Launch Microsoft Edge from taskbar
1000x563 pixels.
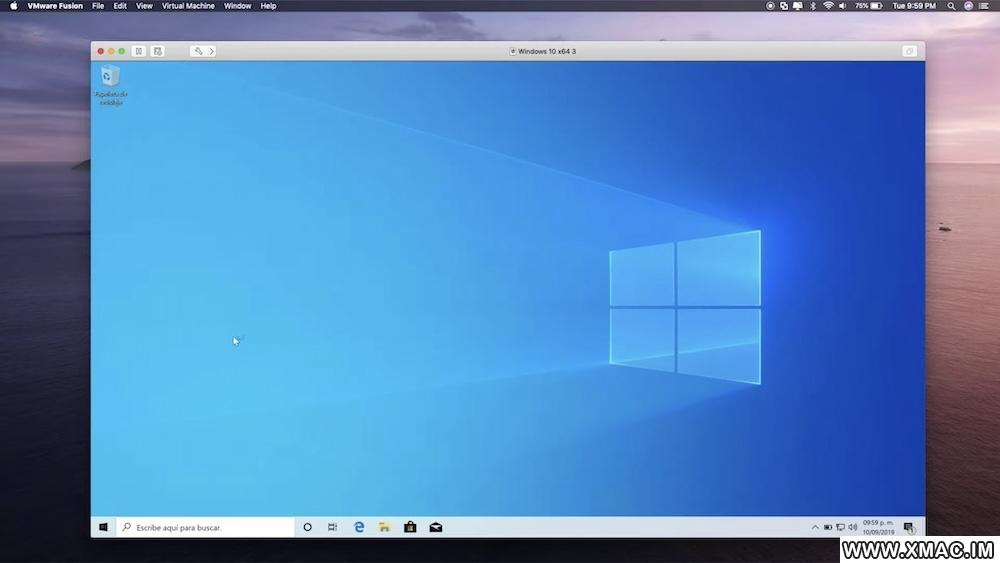[x=359, y=527]
